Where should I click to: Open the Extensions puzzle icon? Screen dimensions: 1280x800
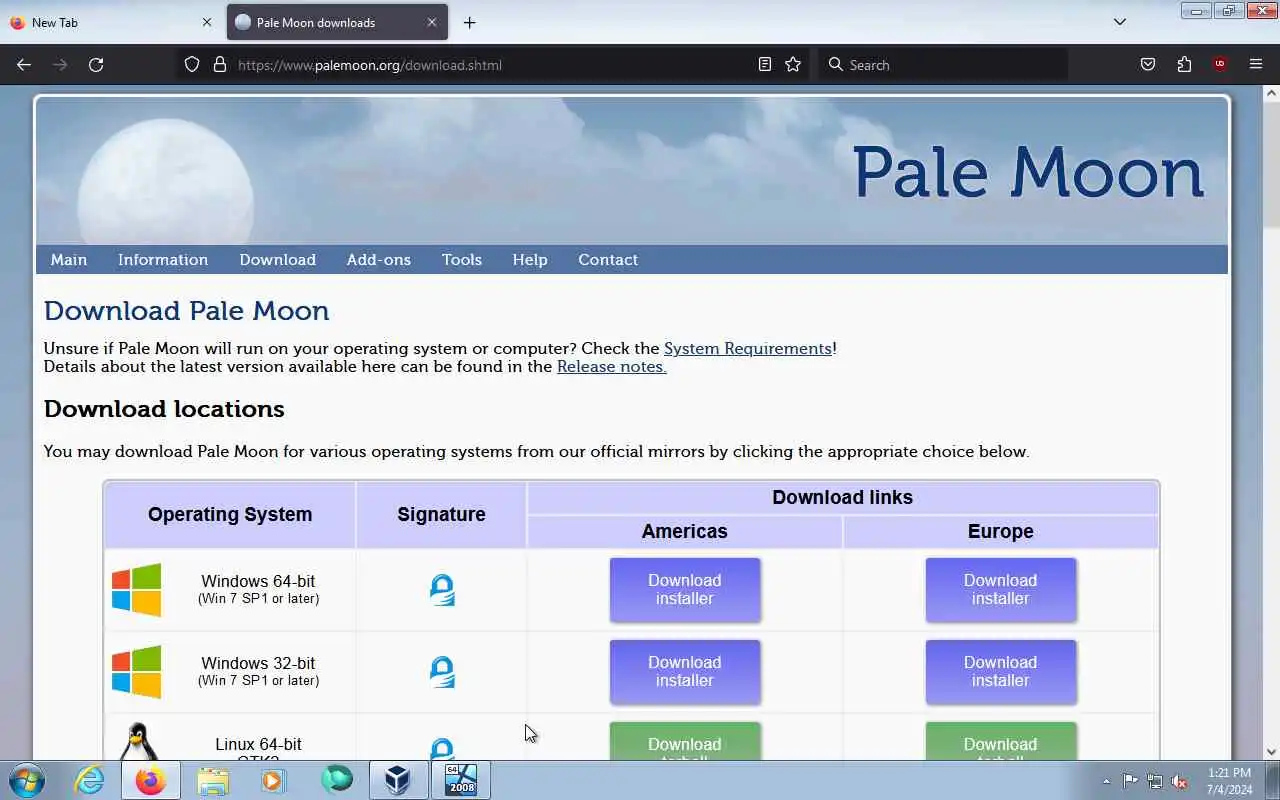click(x=1184, y=65)
